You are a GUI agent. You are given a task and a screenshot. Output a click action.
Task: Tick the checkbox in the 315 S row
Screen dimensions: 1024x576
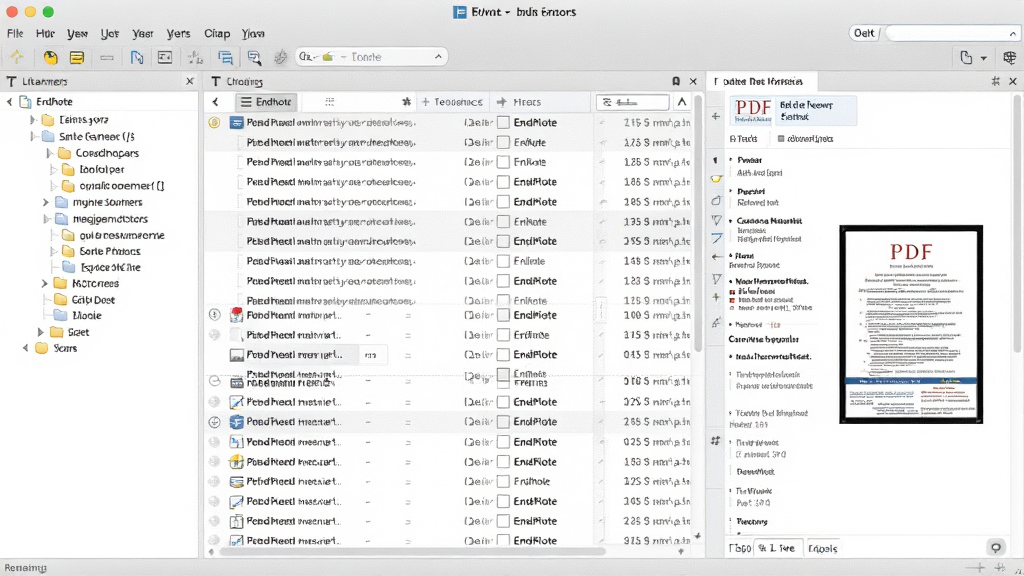tap(504, 335)
